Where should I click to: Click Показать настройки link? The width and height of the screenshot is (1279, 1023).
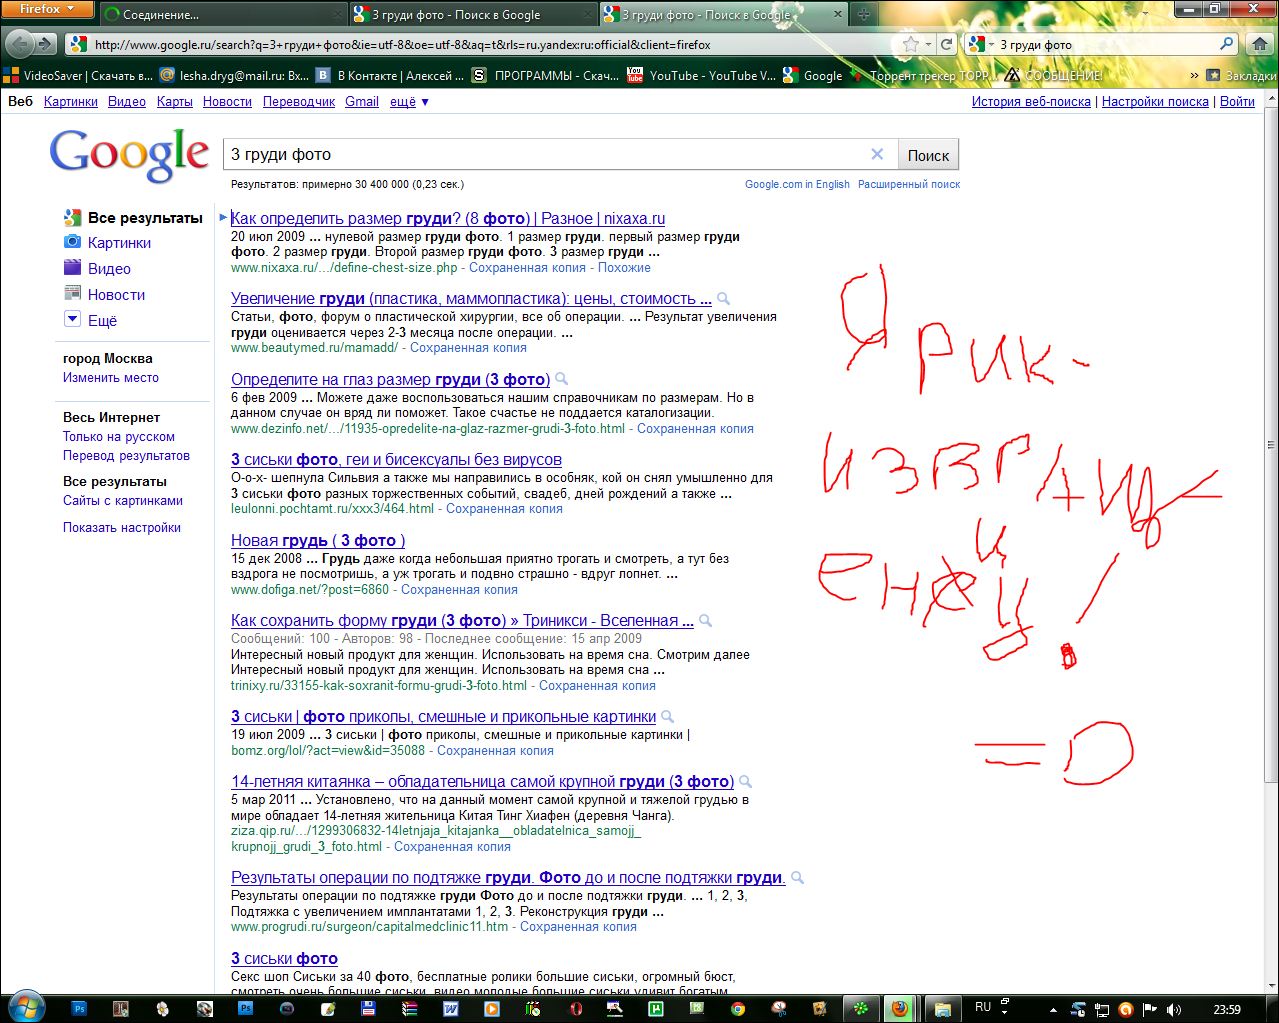pos(122,527)
